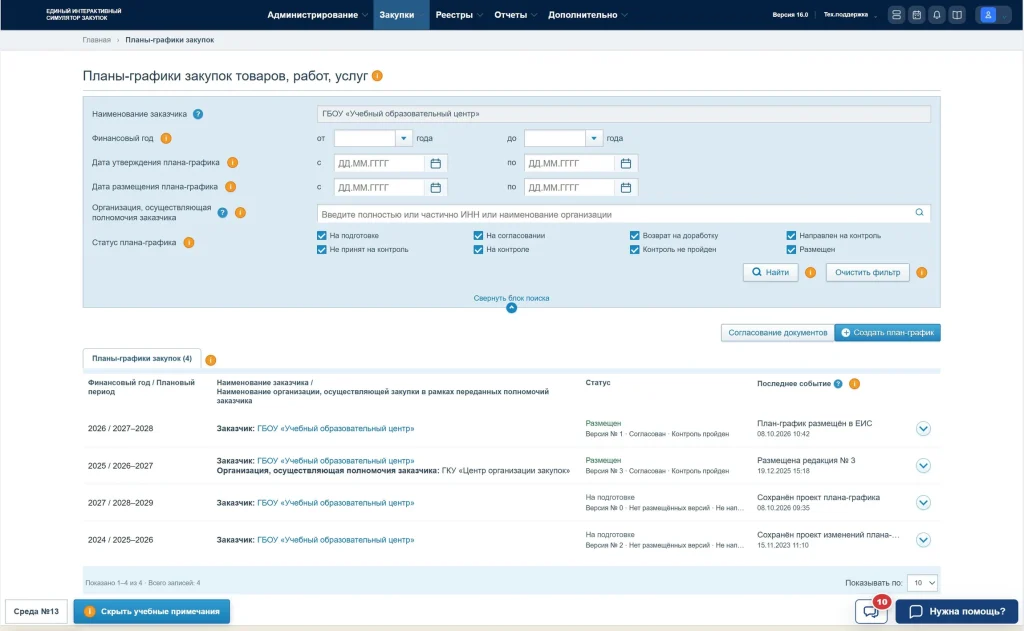This screenshot has width=1024, height=631.
Task: Open calendar for Дата размещения end date
Action: 626,187
